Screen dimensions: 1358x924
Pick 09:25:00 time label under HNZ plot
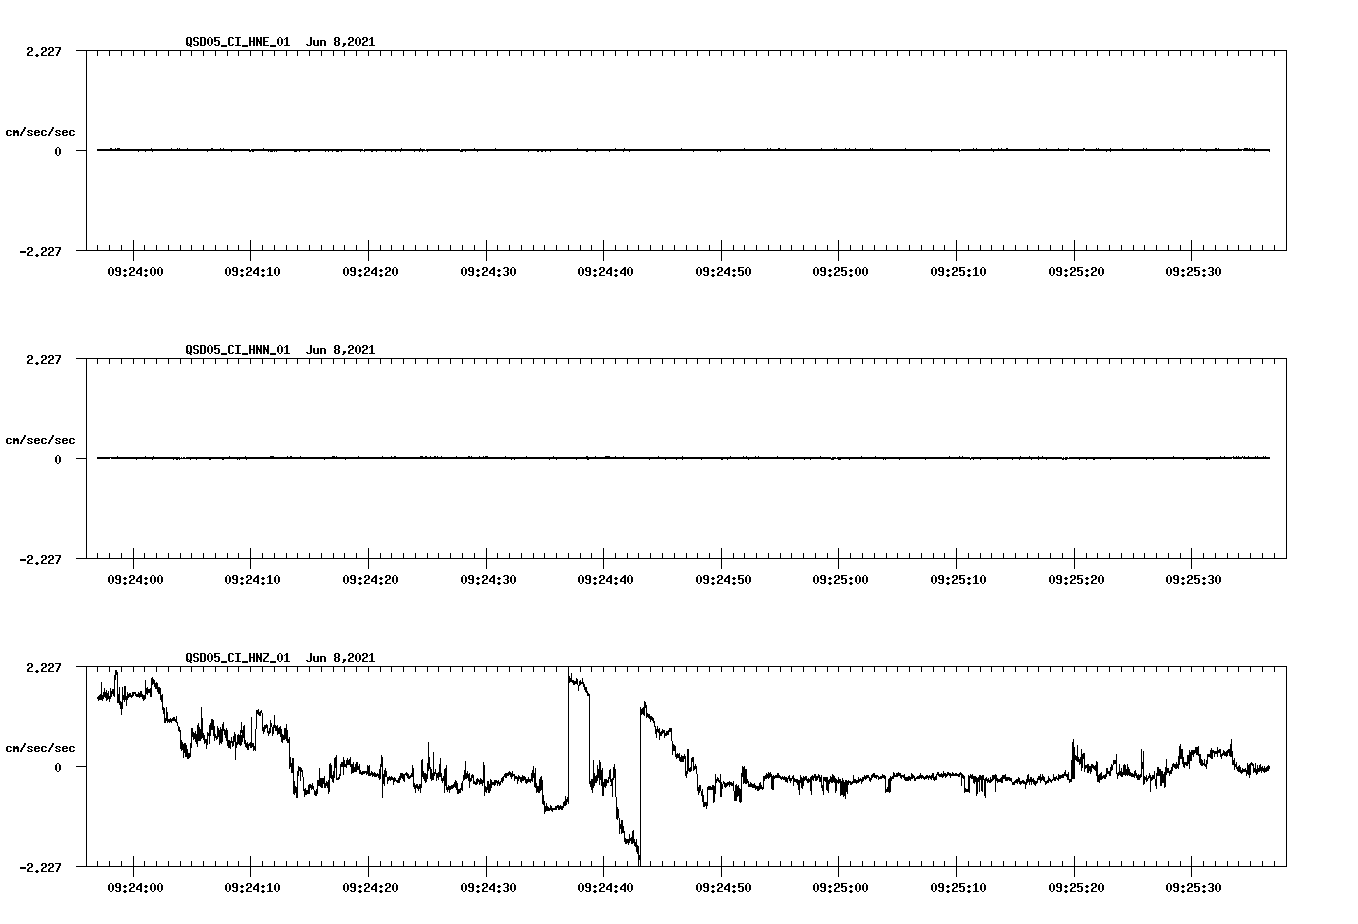[x=840, y=887]
